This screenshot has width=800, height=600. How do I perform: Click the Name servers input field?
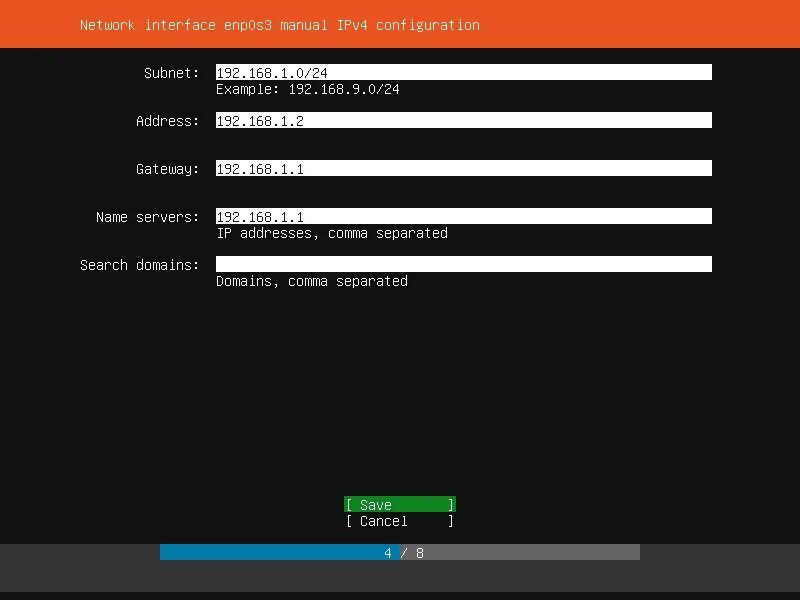(464, 216)
